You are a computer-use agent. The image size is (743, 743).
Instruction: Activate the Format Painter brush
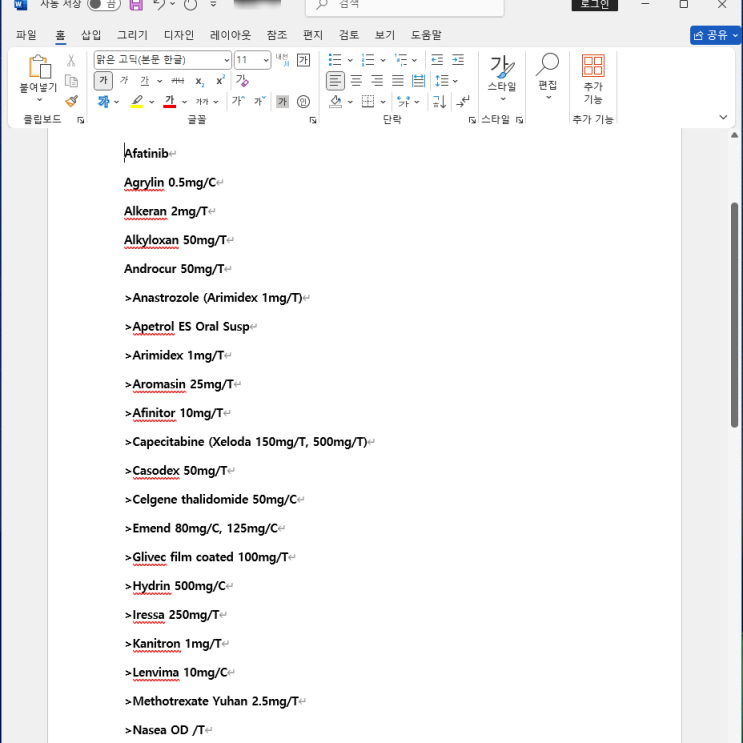pyautogui.click(x=72, y=101)
